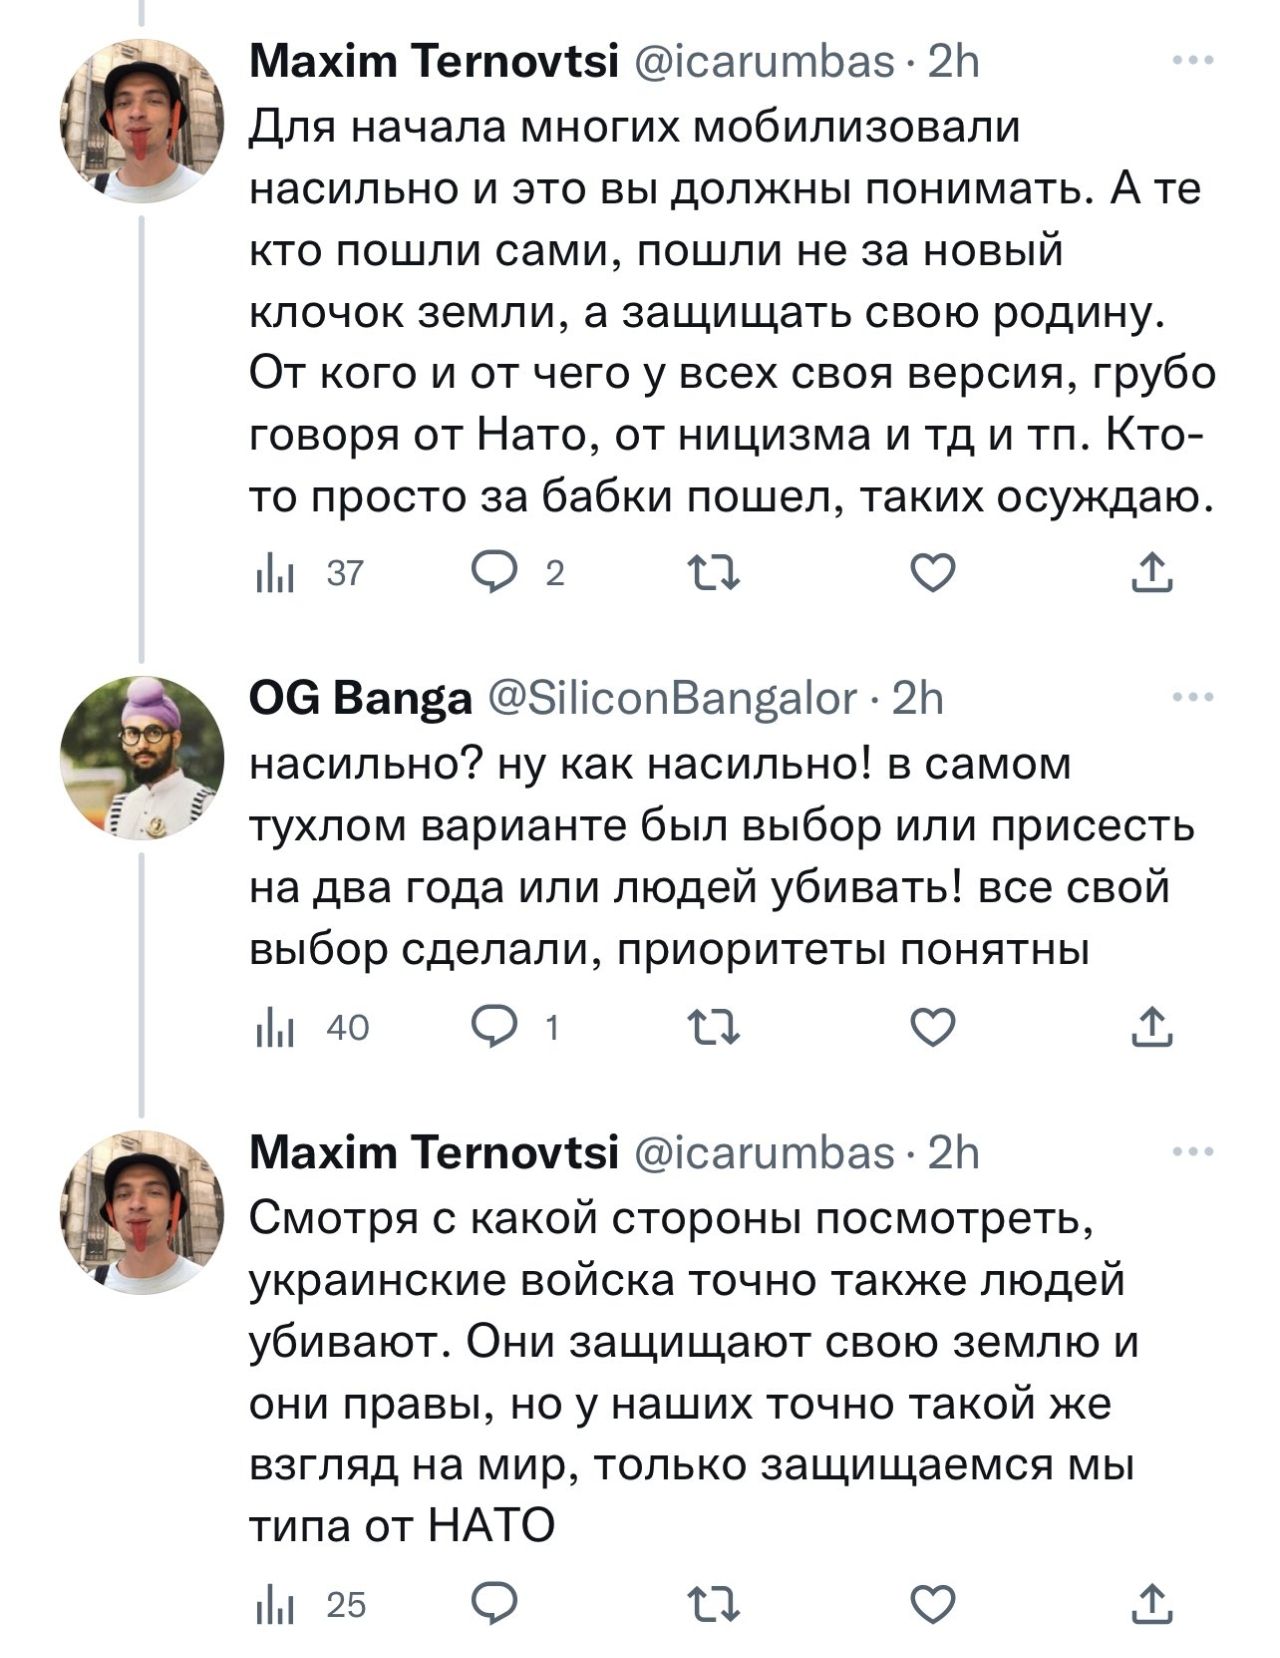Share the first Maxim Ternovtsi tweet
Viewport: 1280px width, 1658px height.
coord(1150,571)
